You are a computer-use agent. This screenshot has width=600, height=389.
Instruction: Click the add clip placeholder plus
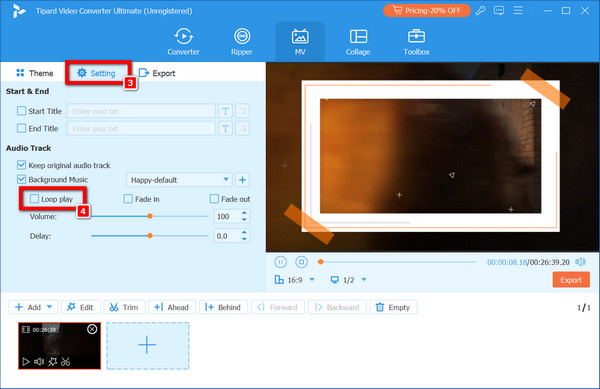(x=148, y=345)
